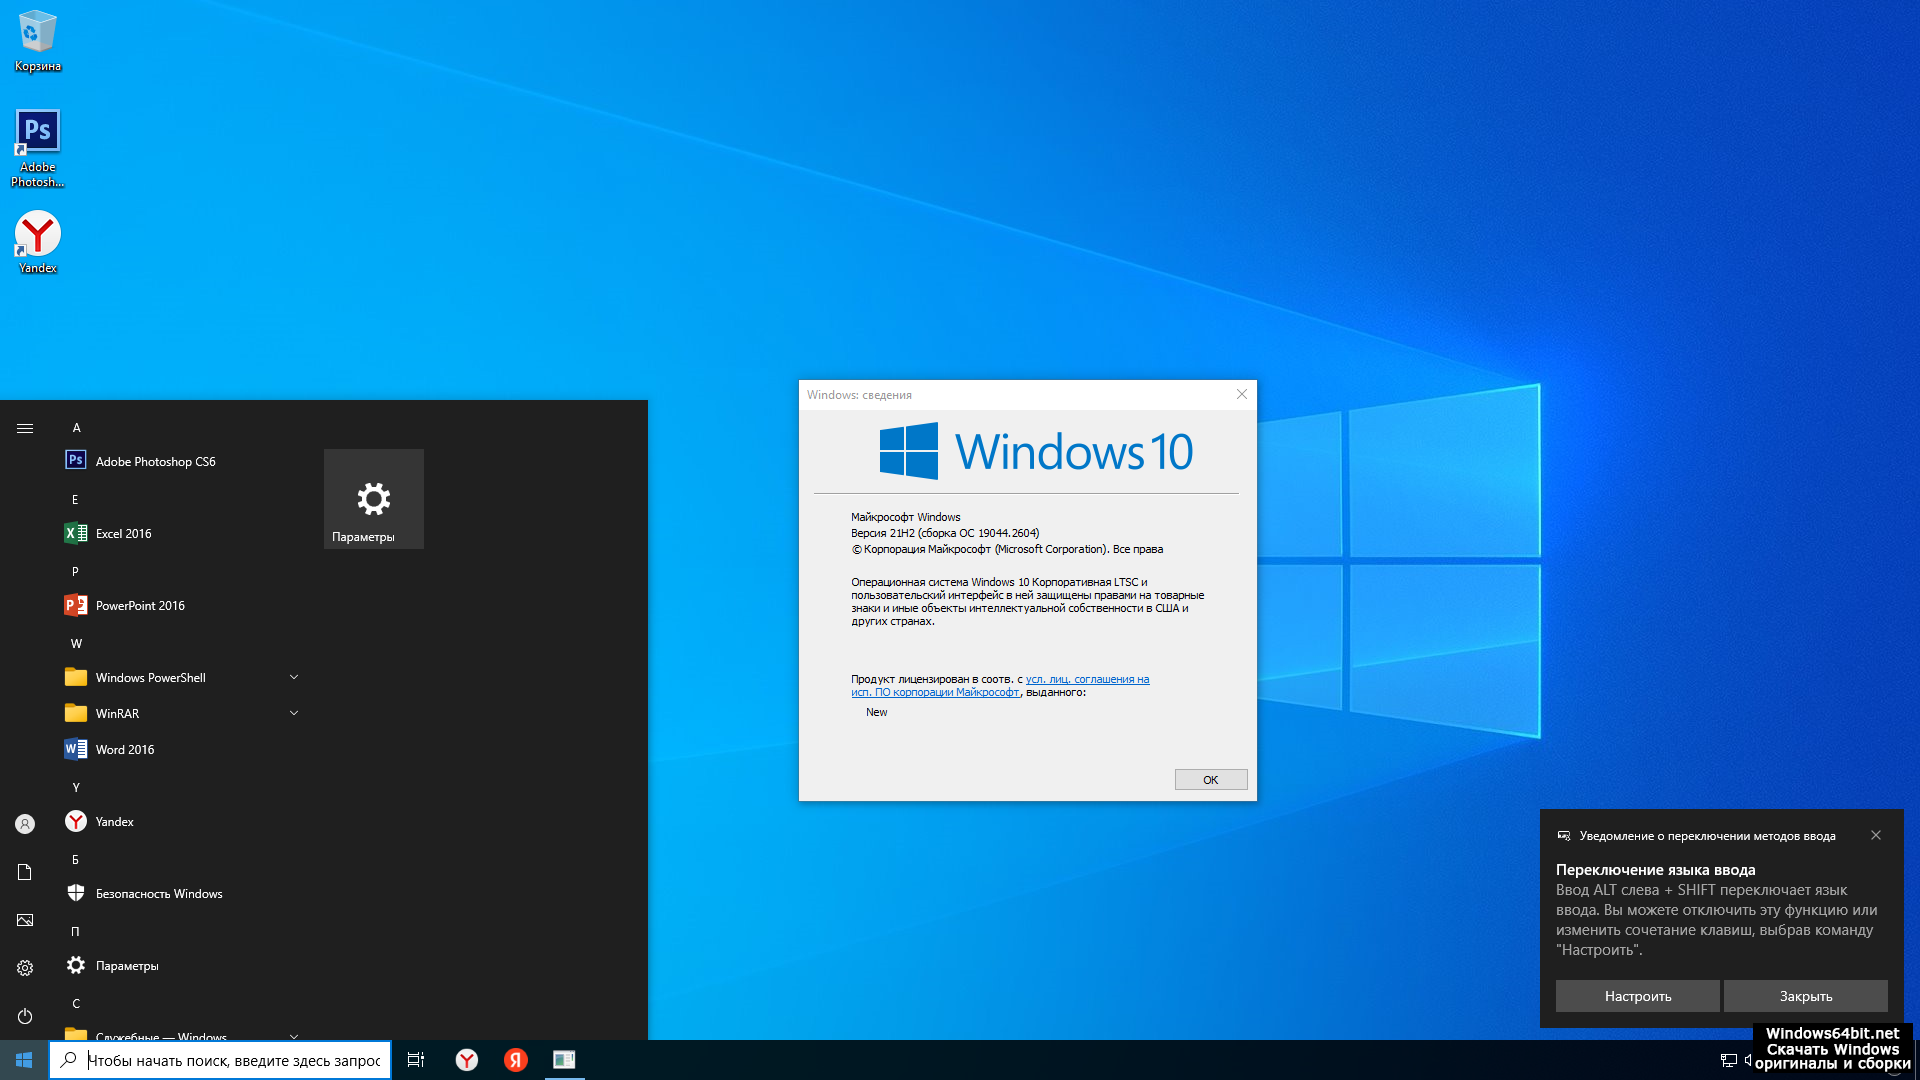Close language input notification popup
Image resolution: width=1920 pixels, height=1080 pixels.
(1875, 835)
